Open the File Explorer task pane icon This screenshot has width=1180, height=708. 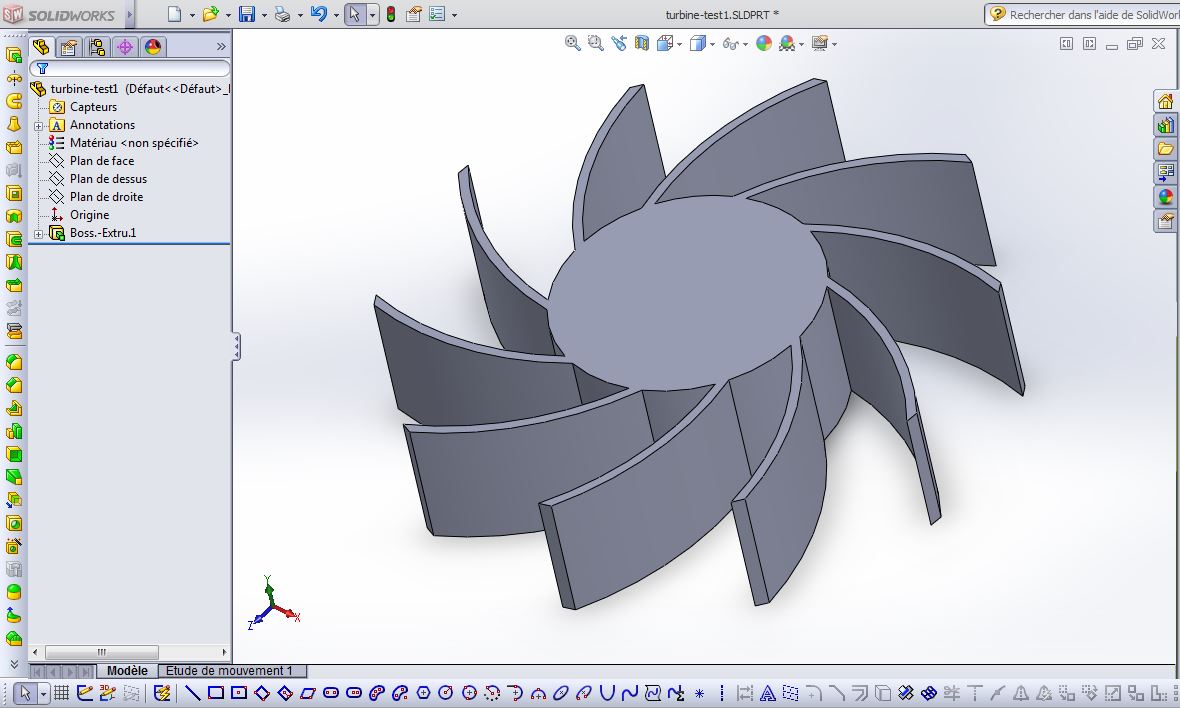click(1165, 149)
